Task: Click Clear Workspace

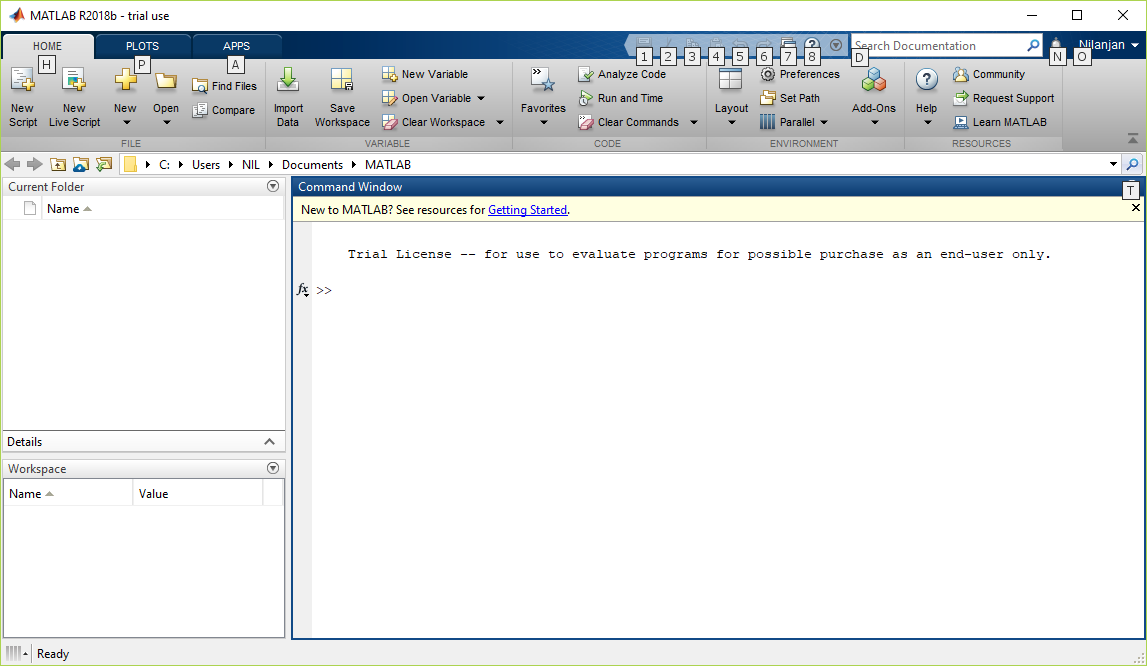Action: (x=434, y=122)
